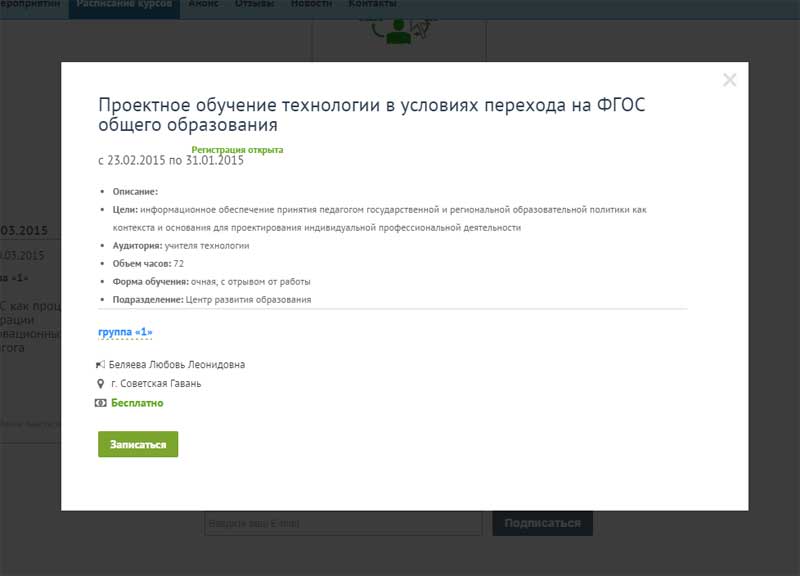Click the 'Регистрация открыта' status text
The image size is (800, 576).
(237, 149)
